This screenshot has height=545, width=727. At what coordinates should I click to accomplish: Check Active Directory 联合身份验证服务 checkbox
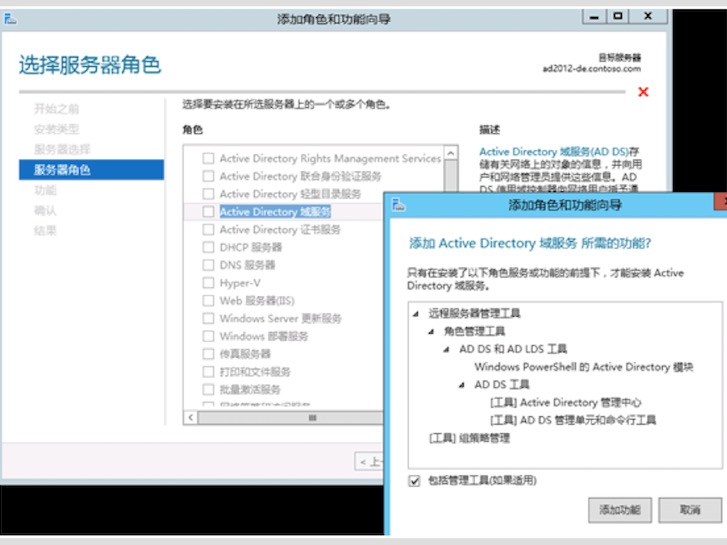pyautogui.click(x=208, y=176)
